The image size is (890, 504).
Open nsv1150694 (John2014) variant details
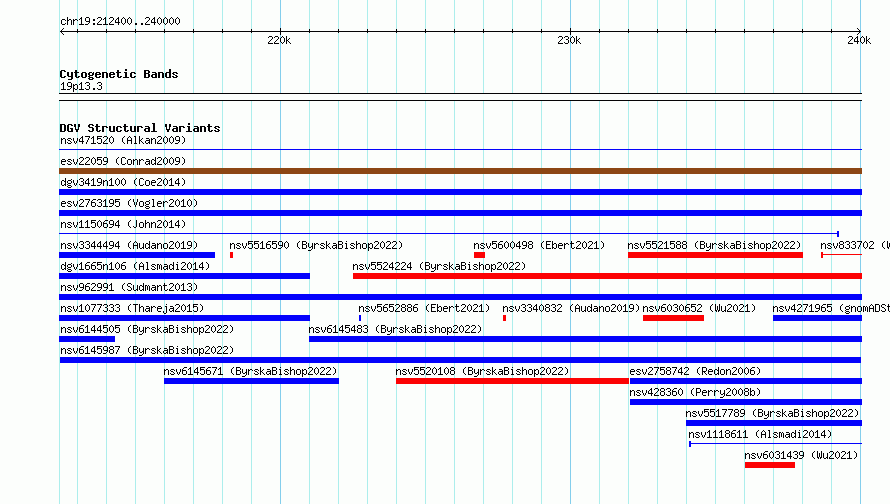click(x=123, y=224)
